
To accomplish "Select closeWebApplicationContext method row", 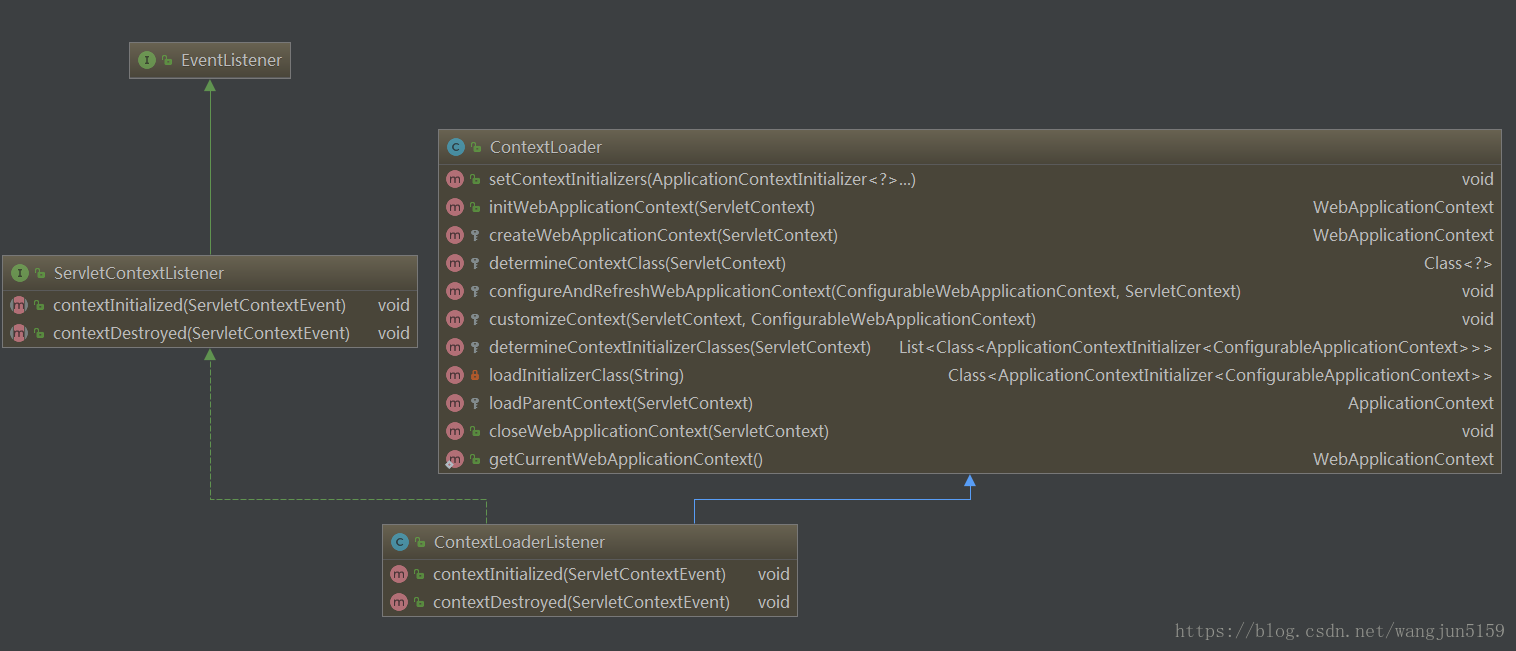I will [x=970, y=431].
